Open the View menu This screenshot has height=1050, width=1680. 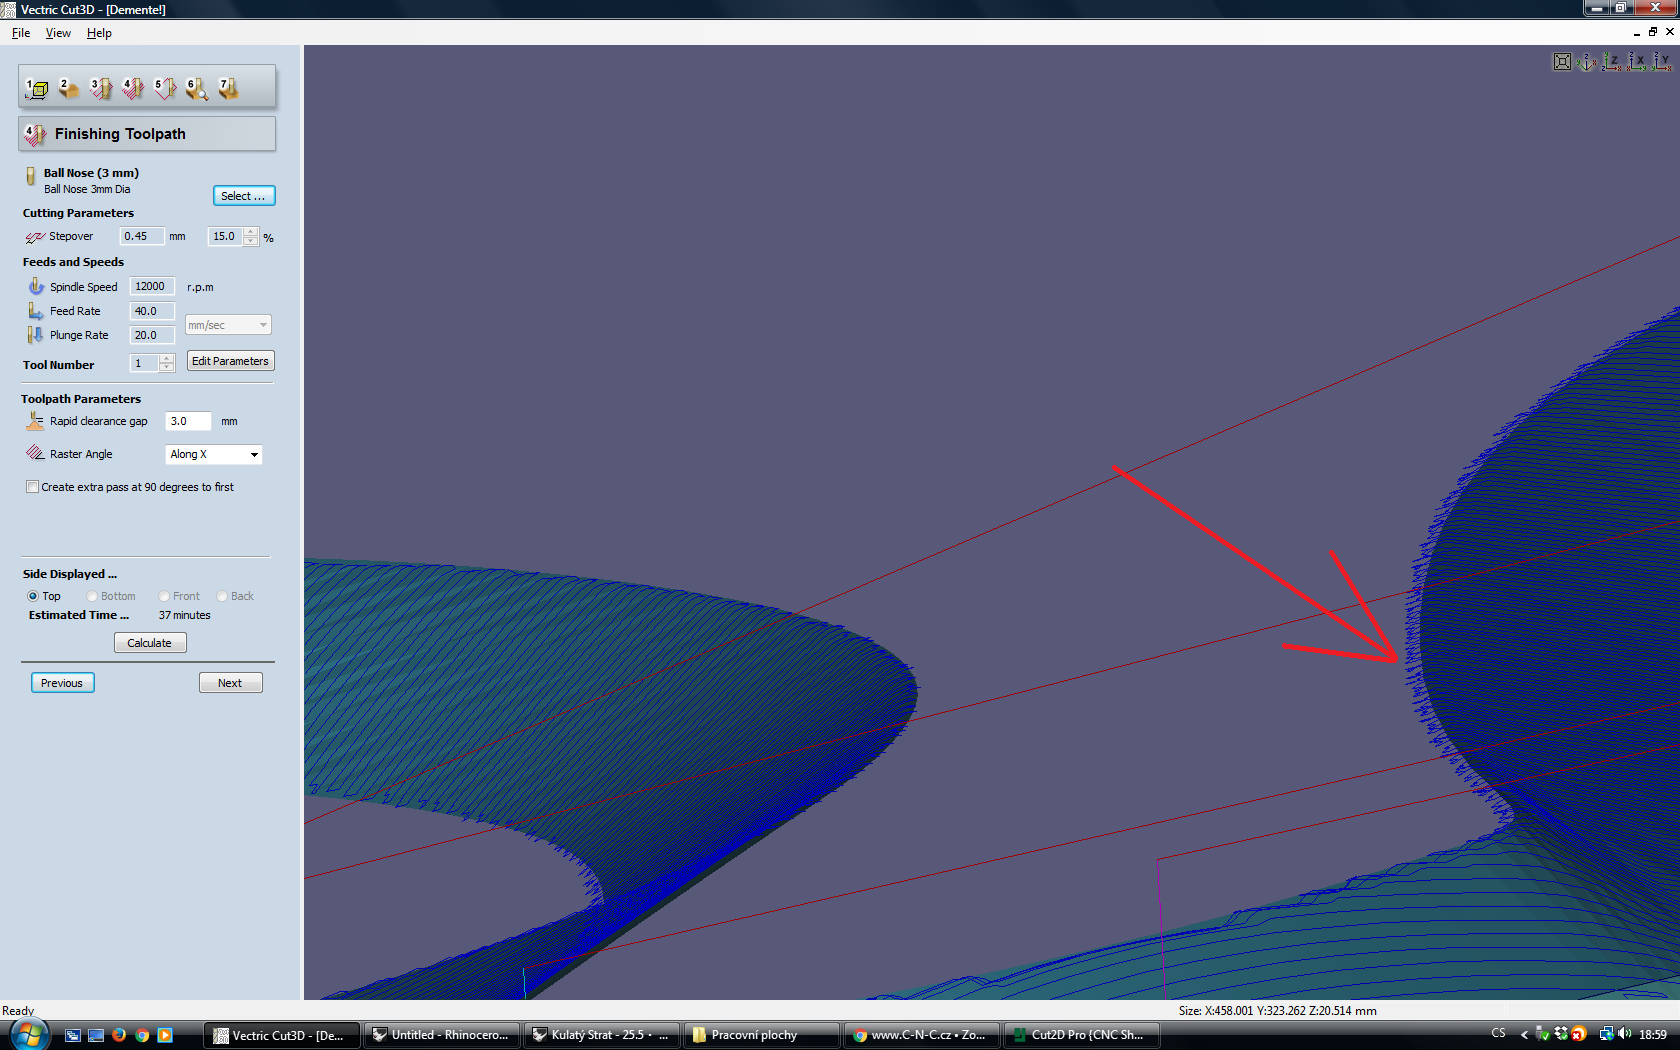point(58,33)
